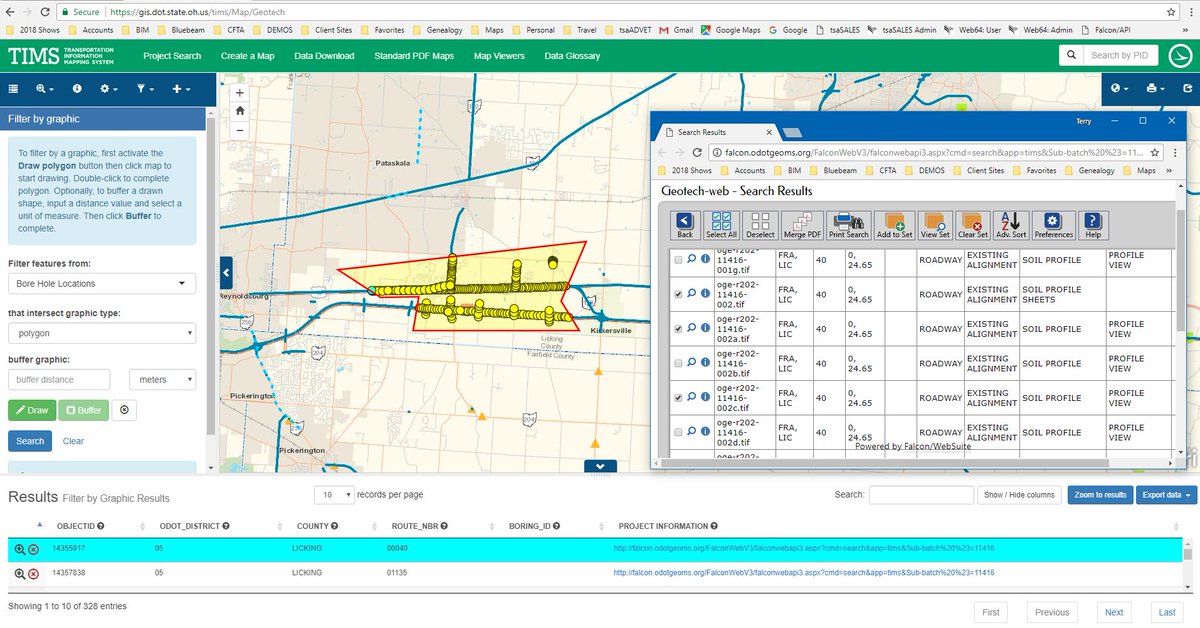Expand the map bottom chevron panel

pyautogui.click(x=599, y=466)
